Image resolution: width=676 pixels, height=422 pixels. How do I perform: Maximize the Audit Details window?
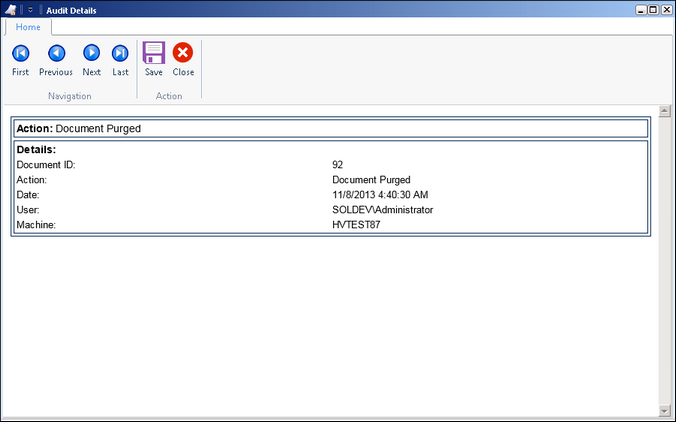(x=653, y=9)
